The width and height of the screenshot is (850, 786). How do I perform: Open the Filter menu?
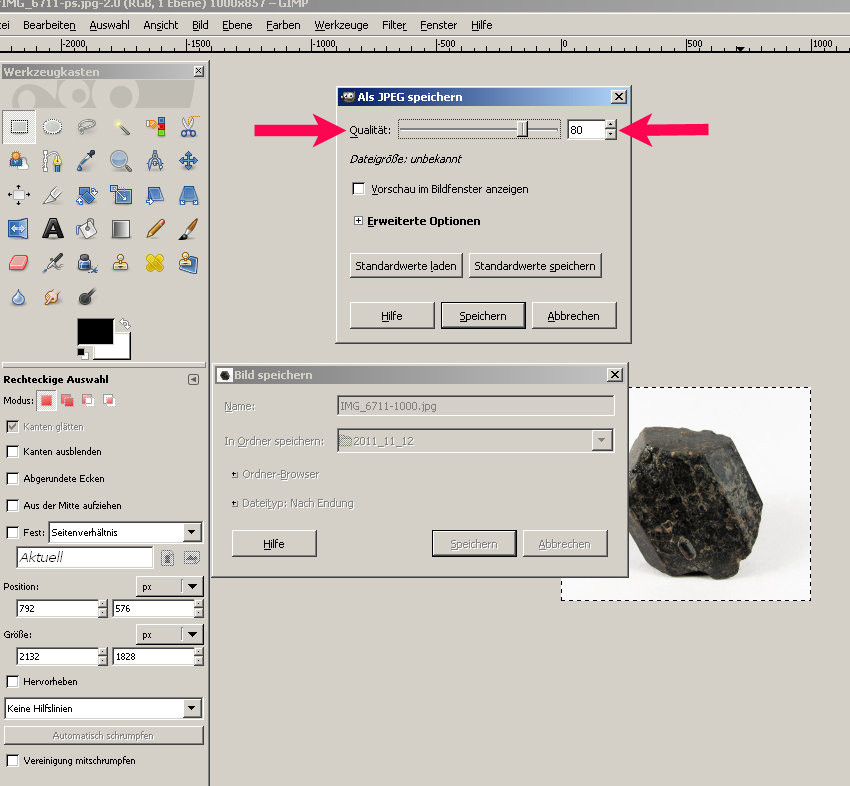(x=394, y=25)
